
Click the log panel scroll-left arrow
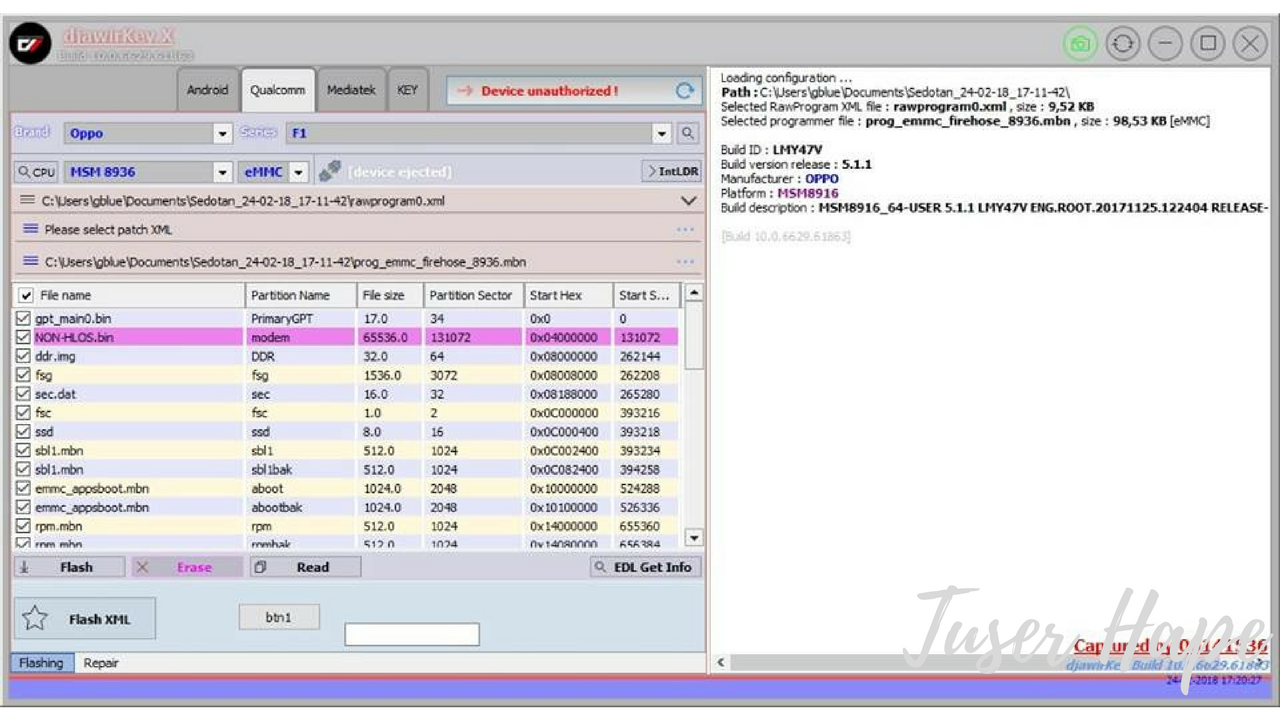[722, 663]
